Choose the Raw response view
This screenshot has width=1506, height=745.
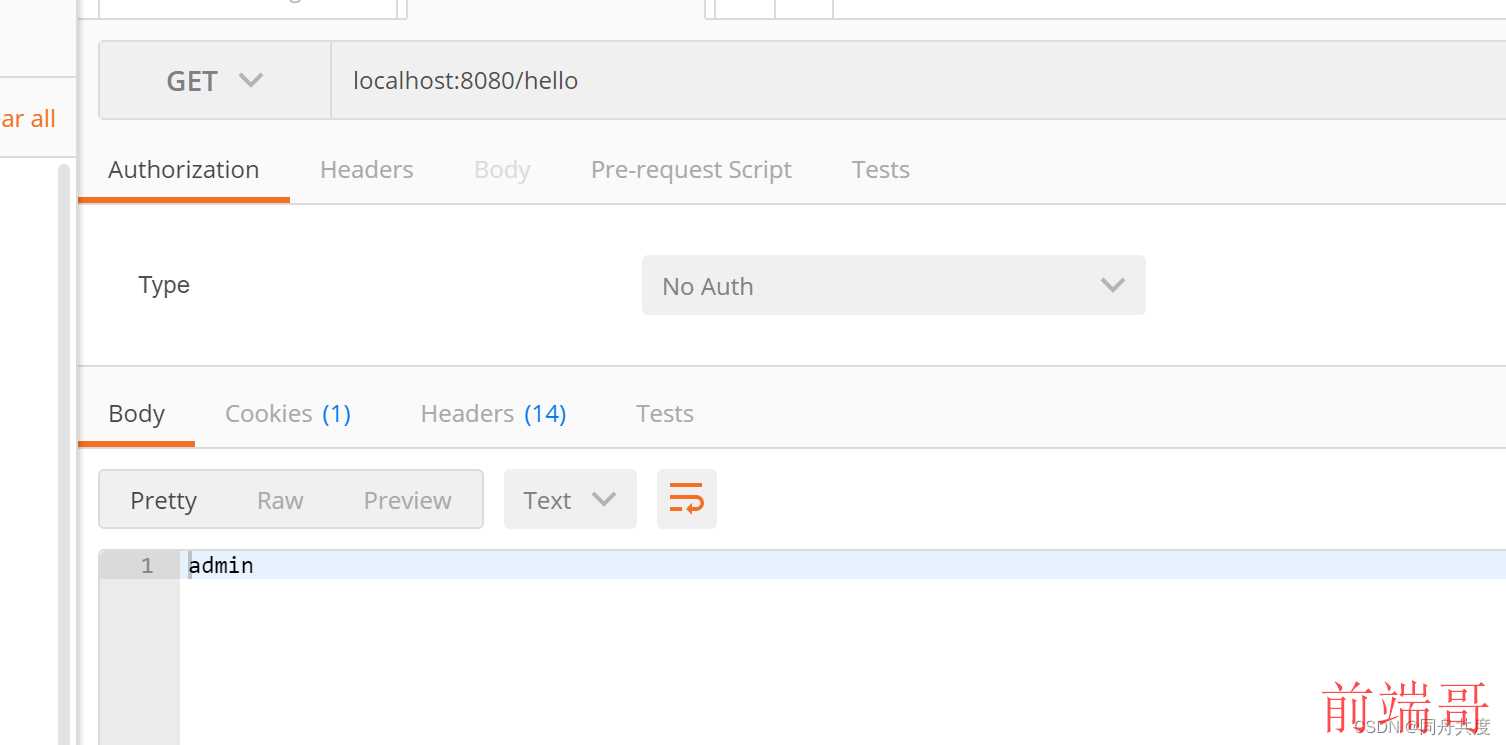(x=280, y=500)
